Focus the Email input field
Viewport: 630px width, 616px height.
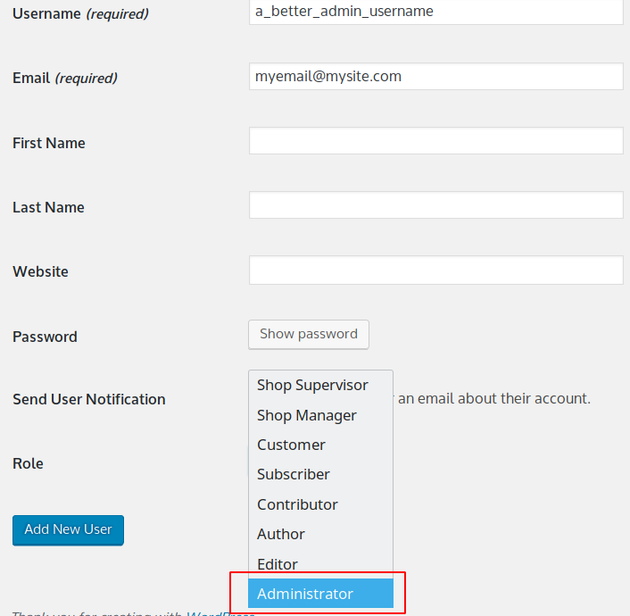click(436, 76)
